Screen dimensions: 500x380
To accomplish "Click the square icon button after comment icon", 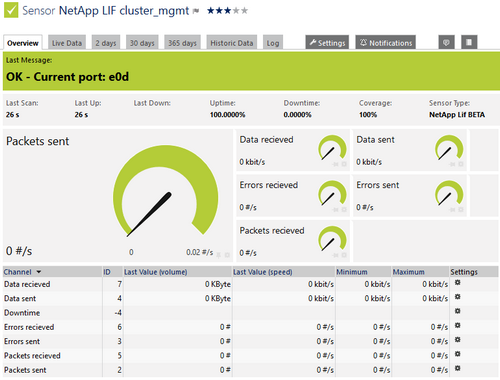I will (469, 42).
